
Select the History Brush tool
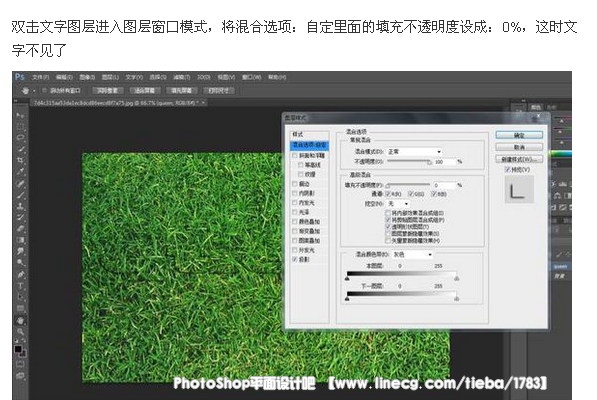(20, 217)
